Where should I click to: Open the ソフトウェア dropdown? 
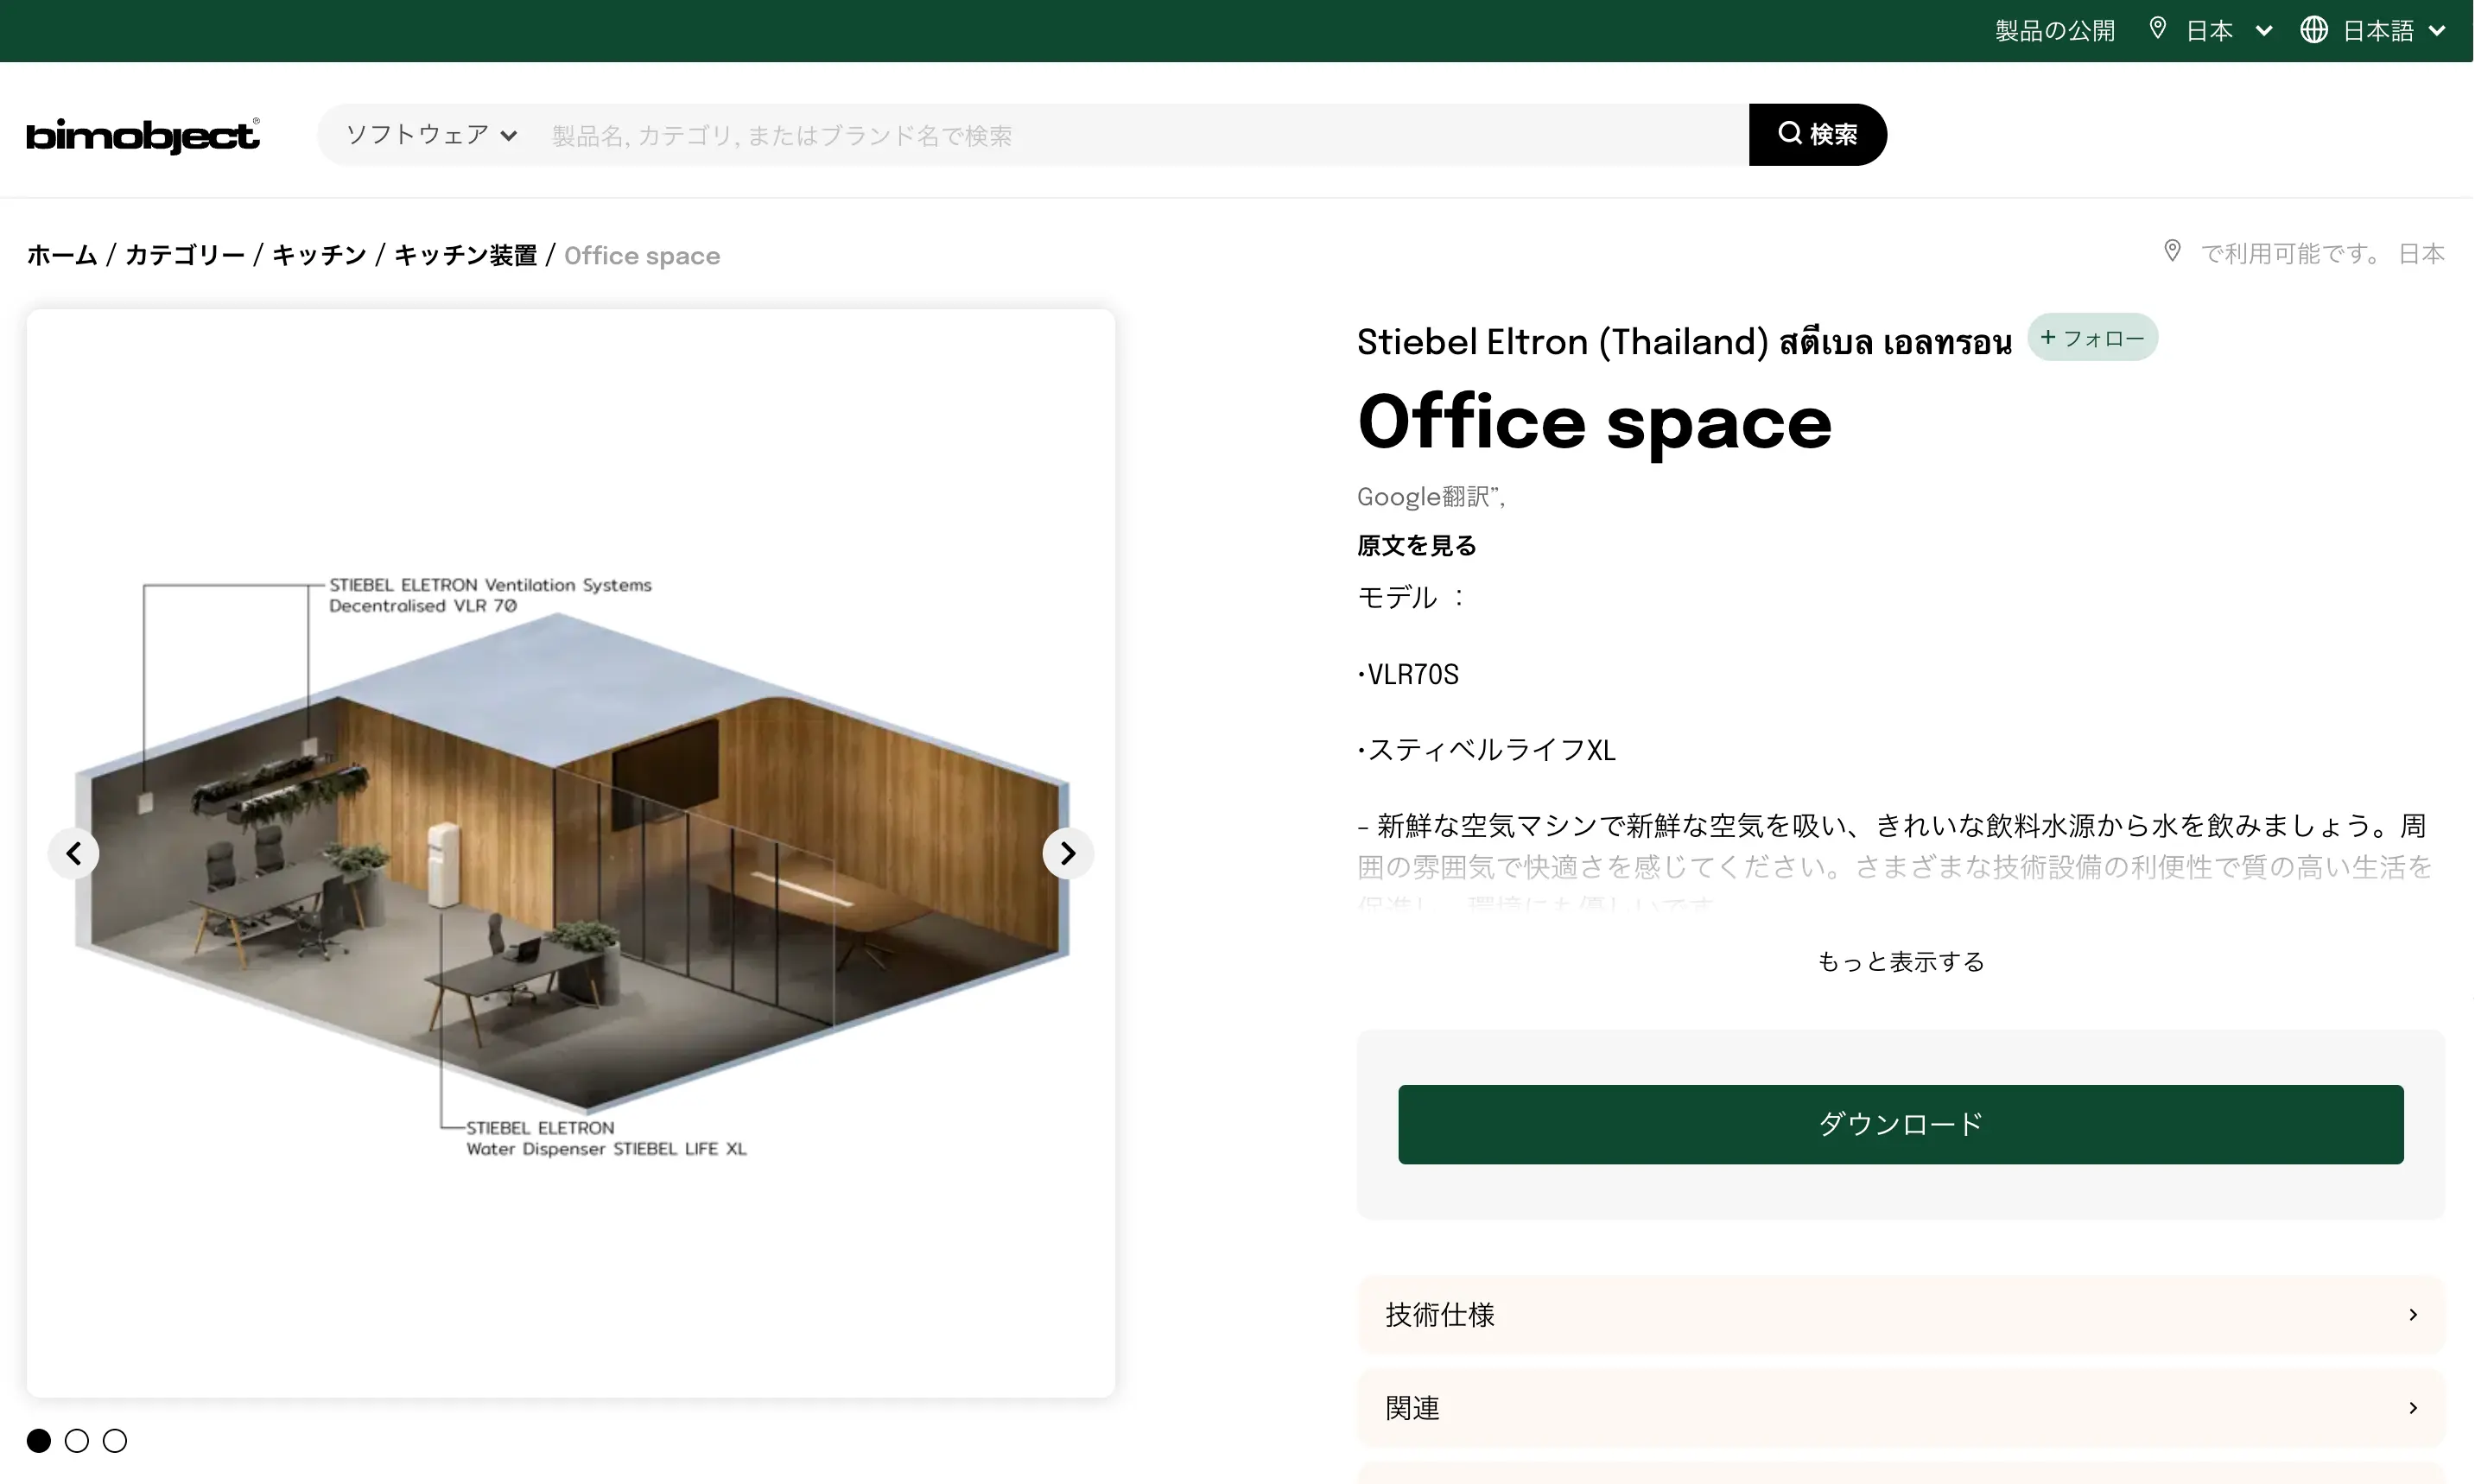click(431, 135)
